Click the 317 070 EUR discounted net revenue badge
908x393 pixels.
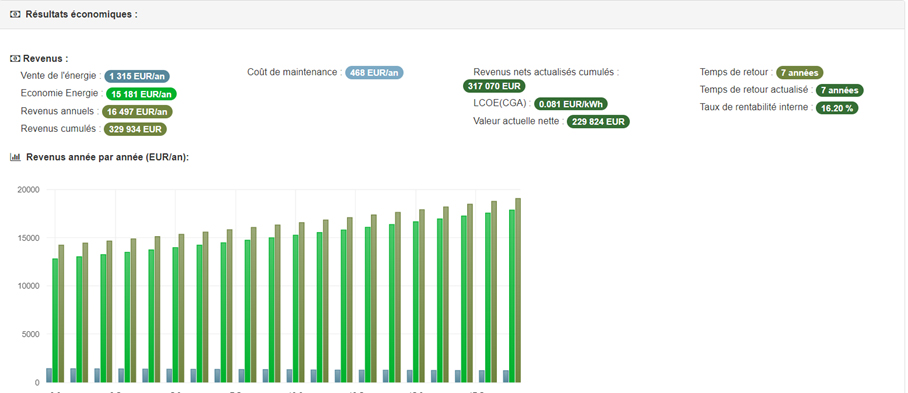pyautogui.click(x=494, y=86)
